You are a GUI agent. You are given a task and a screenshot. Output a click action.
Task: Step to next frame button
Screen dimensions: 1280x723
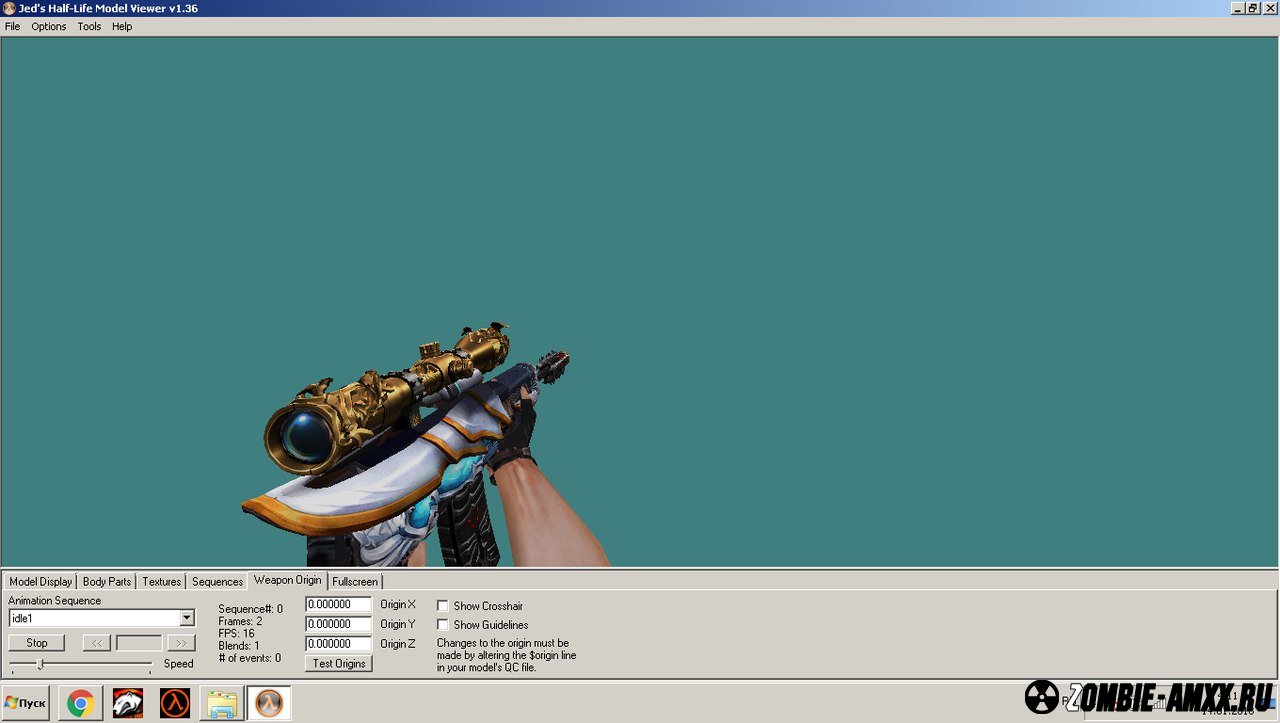pyautogui.click(x=181, y=643)
